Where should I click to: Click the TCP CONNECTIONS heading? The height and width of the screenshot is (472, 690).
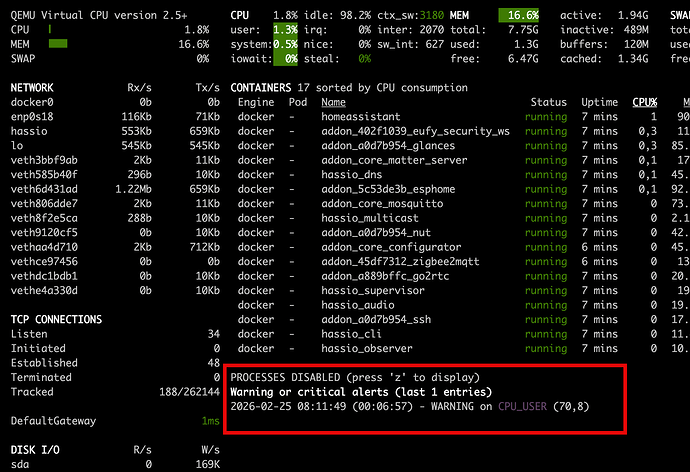click(56, 320)
